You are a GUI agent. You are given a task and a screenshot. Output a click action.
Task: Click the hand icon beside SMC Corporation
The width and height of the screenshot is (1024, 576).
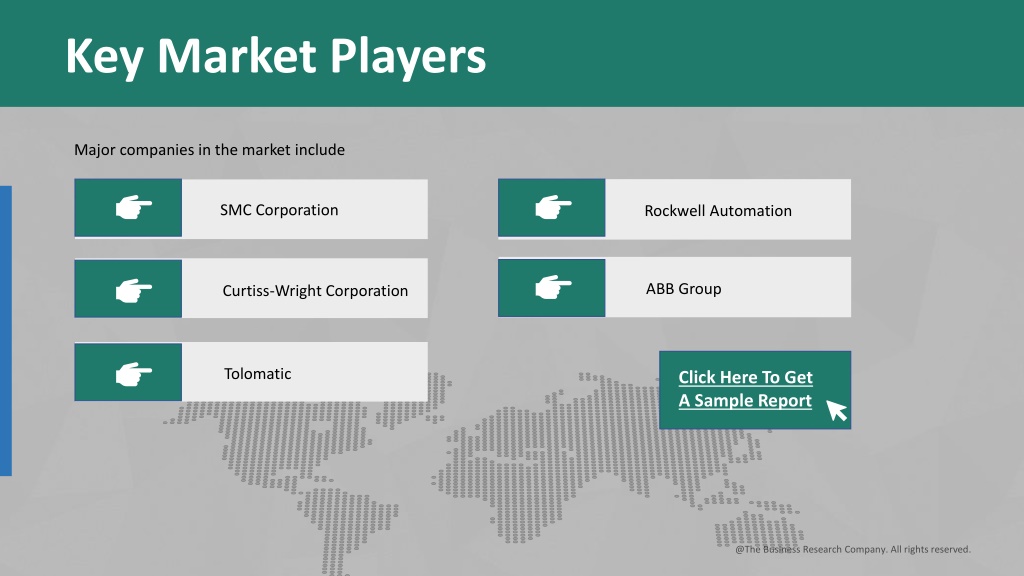pyautogui.click(x=134, y=208)
